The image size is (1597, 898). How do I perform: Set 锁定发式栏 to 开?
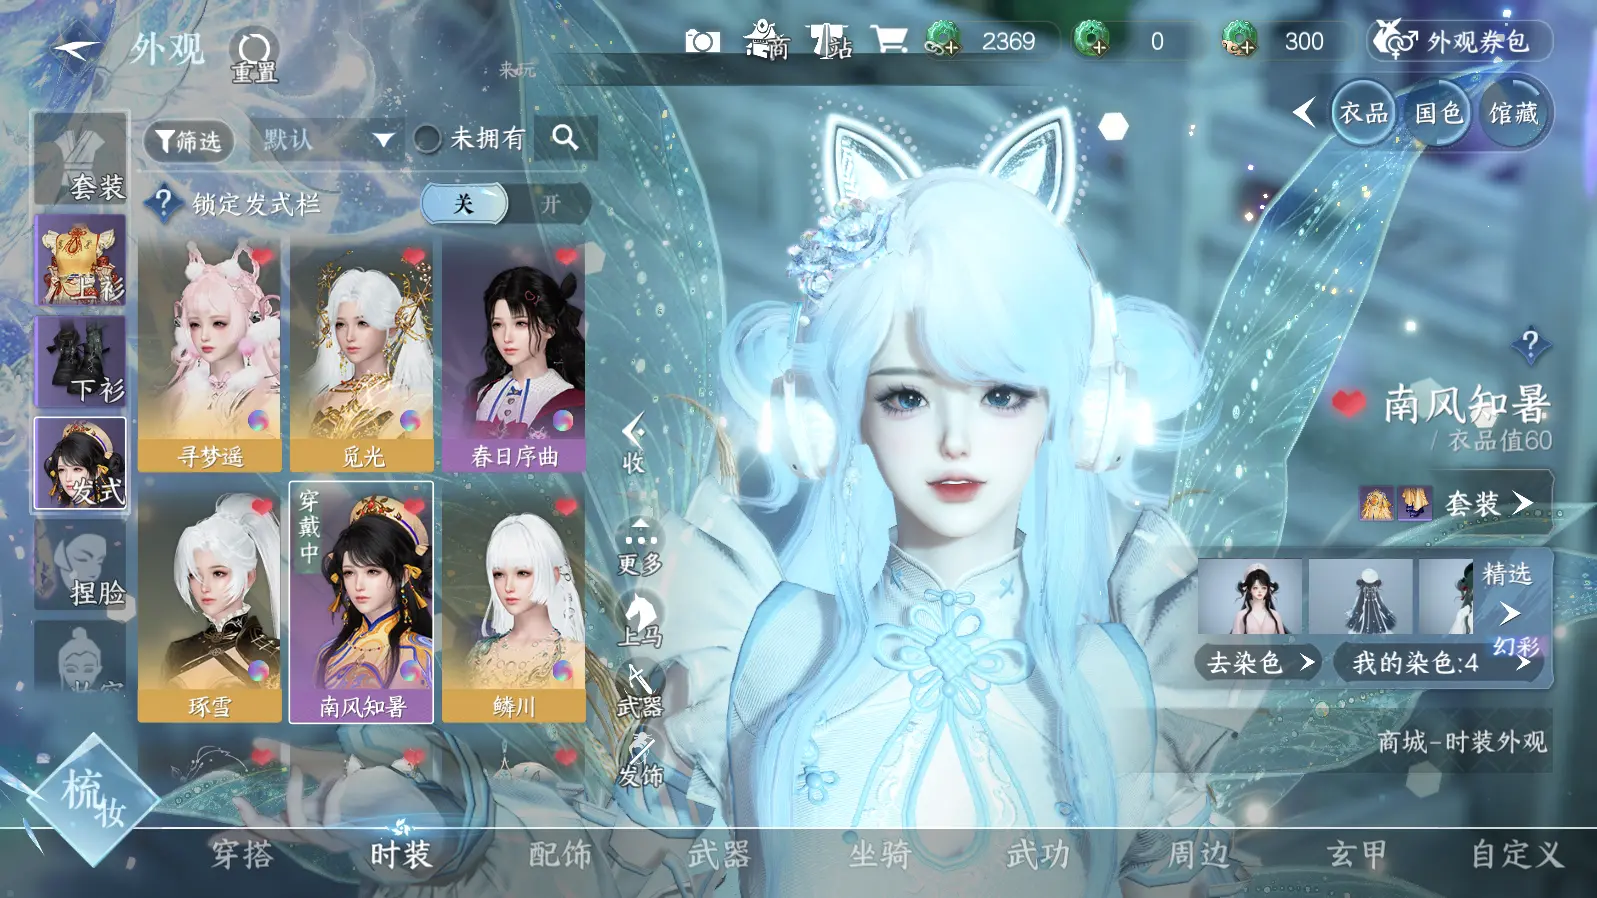[551, 204]
